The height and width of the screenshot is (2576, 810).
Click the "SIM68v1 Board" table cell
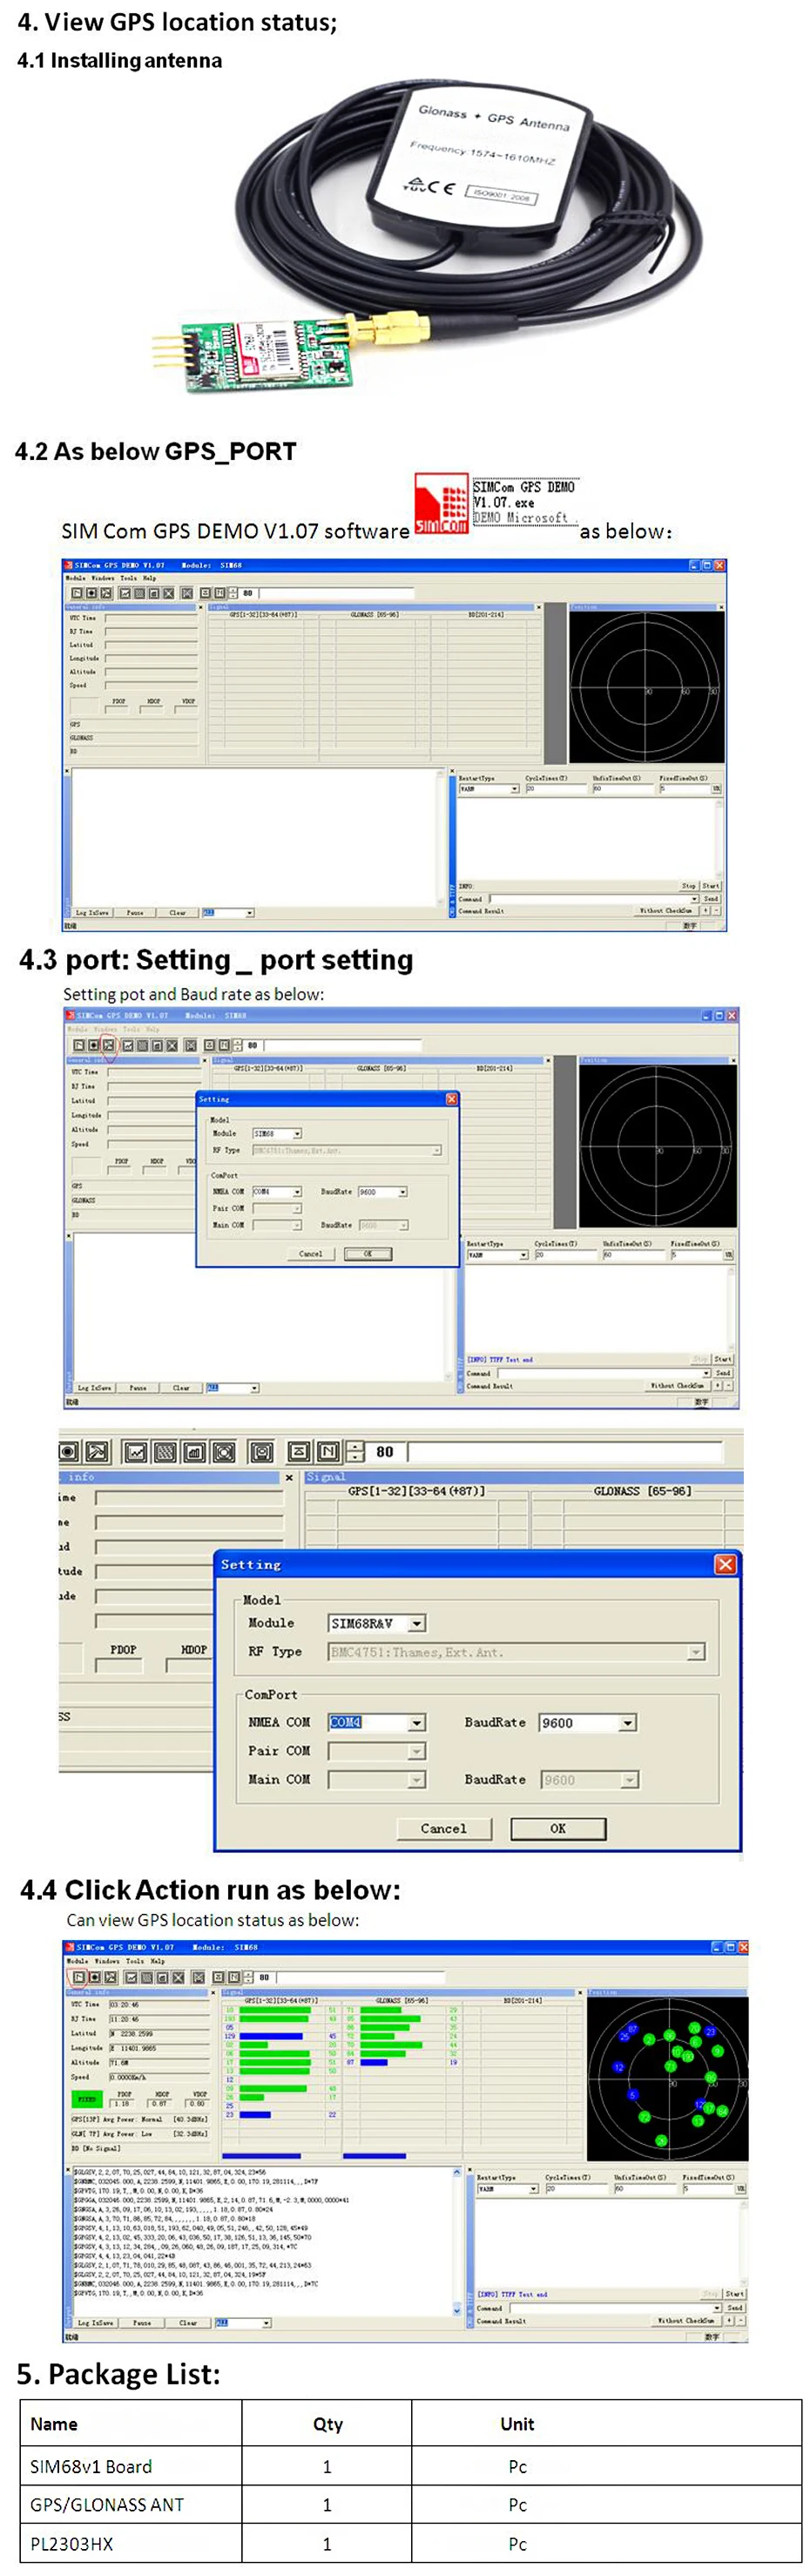coord(131,2466)
